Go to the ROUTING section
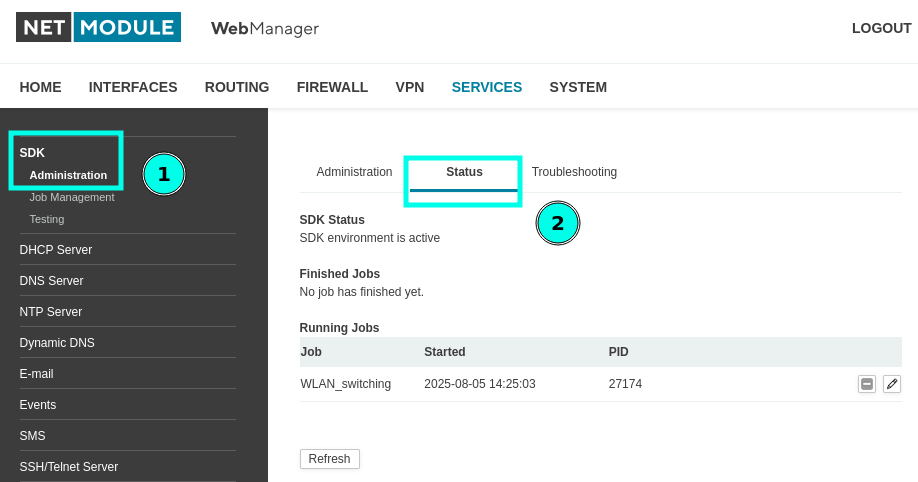 [x=237, y=87]
